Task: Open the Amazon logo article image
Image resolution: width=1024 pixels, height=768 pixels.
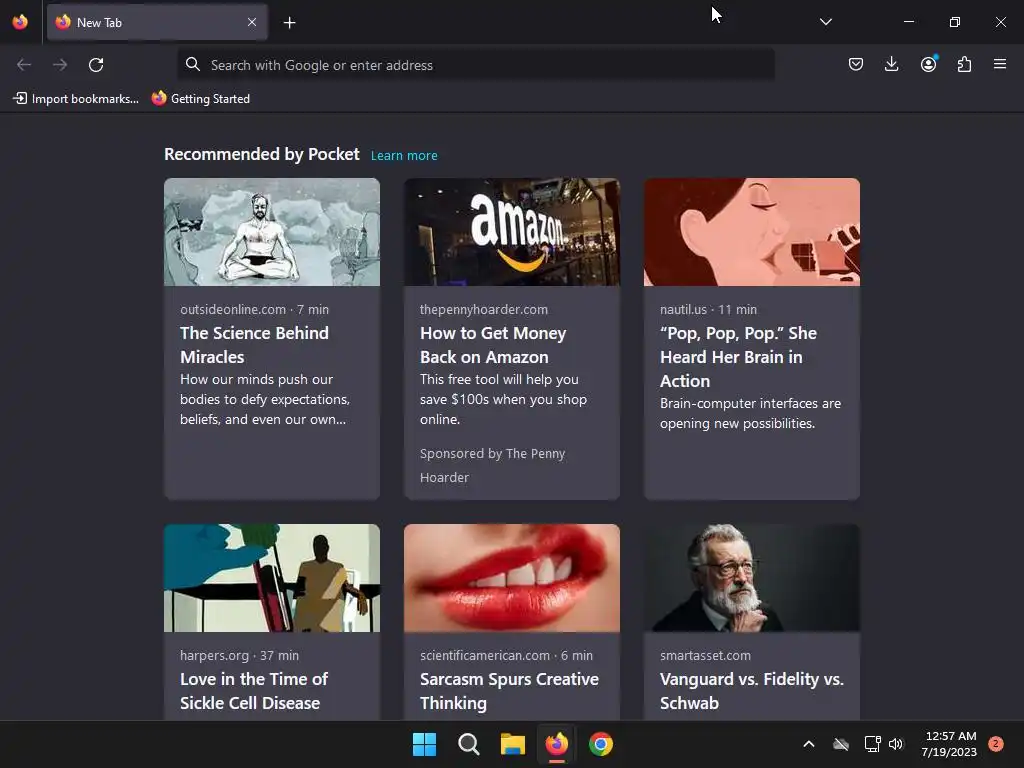Action: point(512,232)
